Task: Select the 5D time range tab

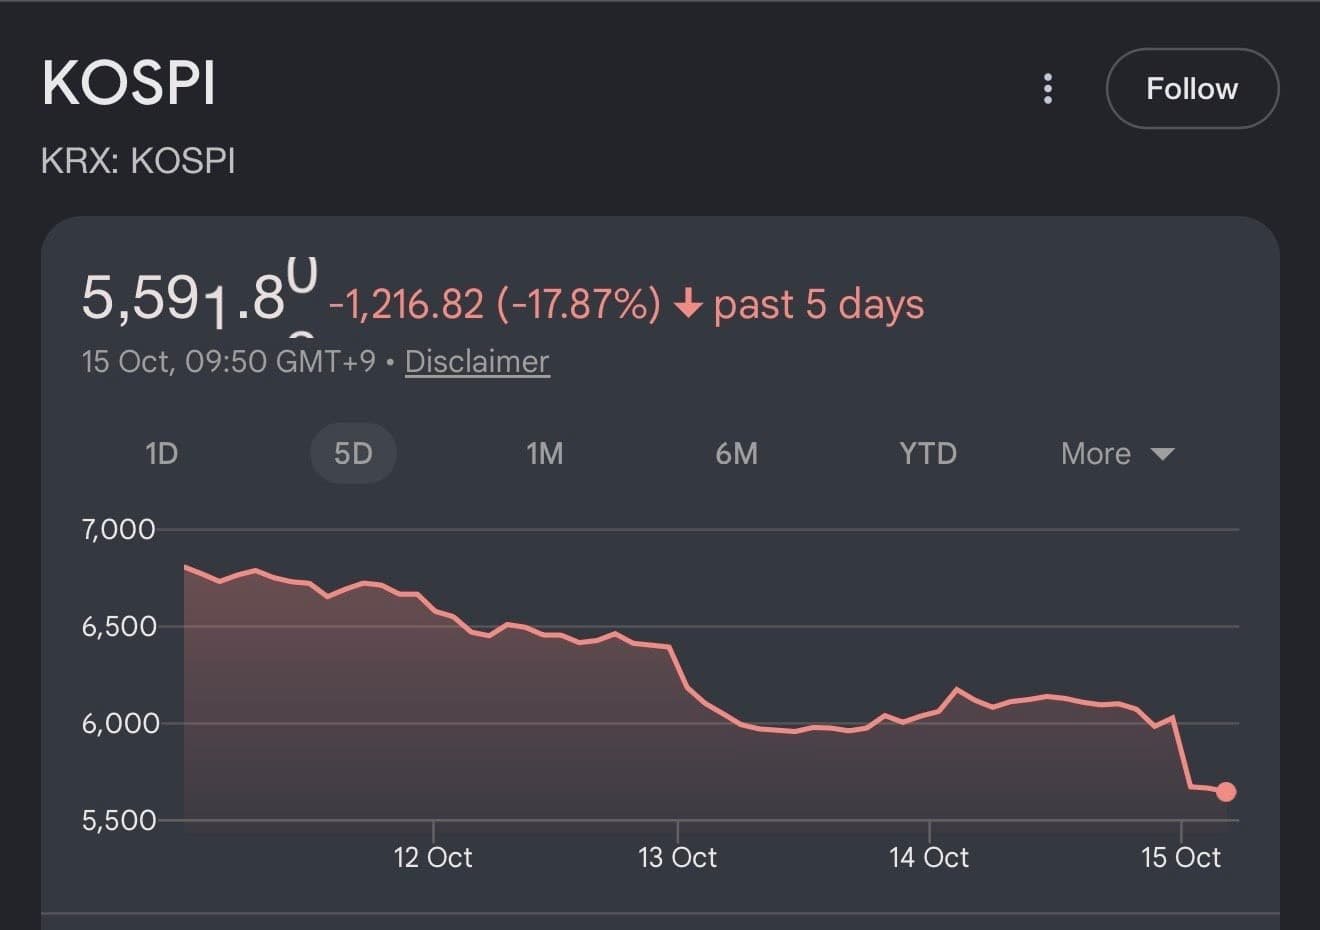Action: 353,453
